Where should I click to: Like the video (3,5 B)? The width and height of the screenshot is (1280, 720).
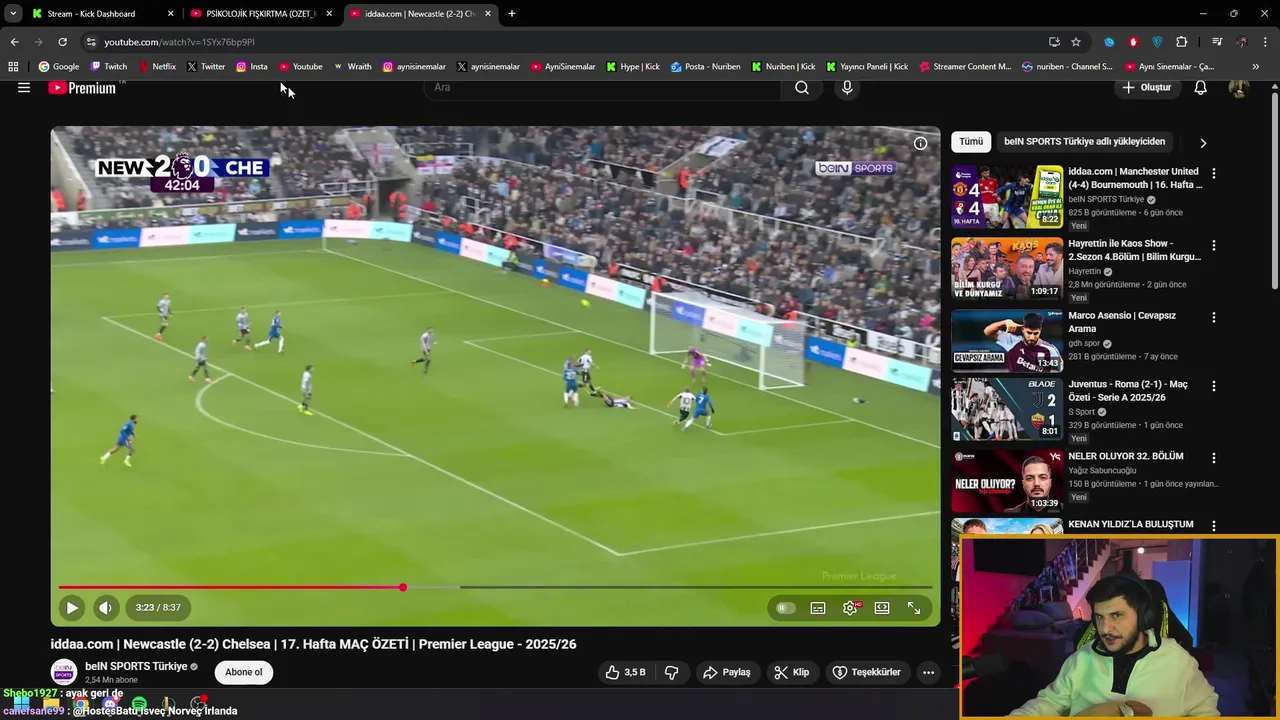[625, 672]
